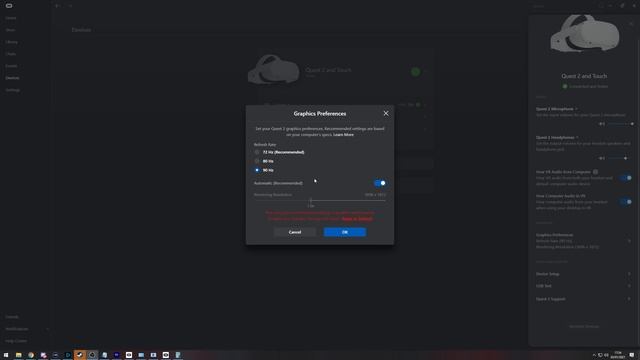Show hidden system tray icons
640x360 pixels.
pyautogui.click(x=594, y=355)
